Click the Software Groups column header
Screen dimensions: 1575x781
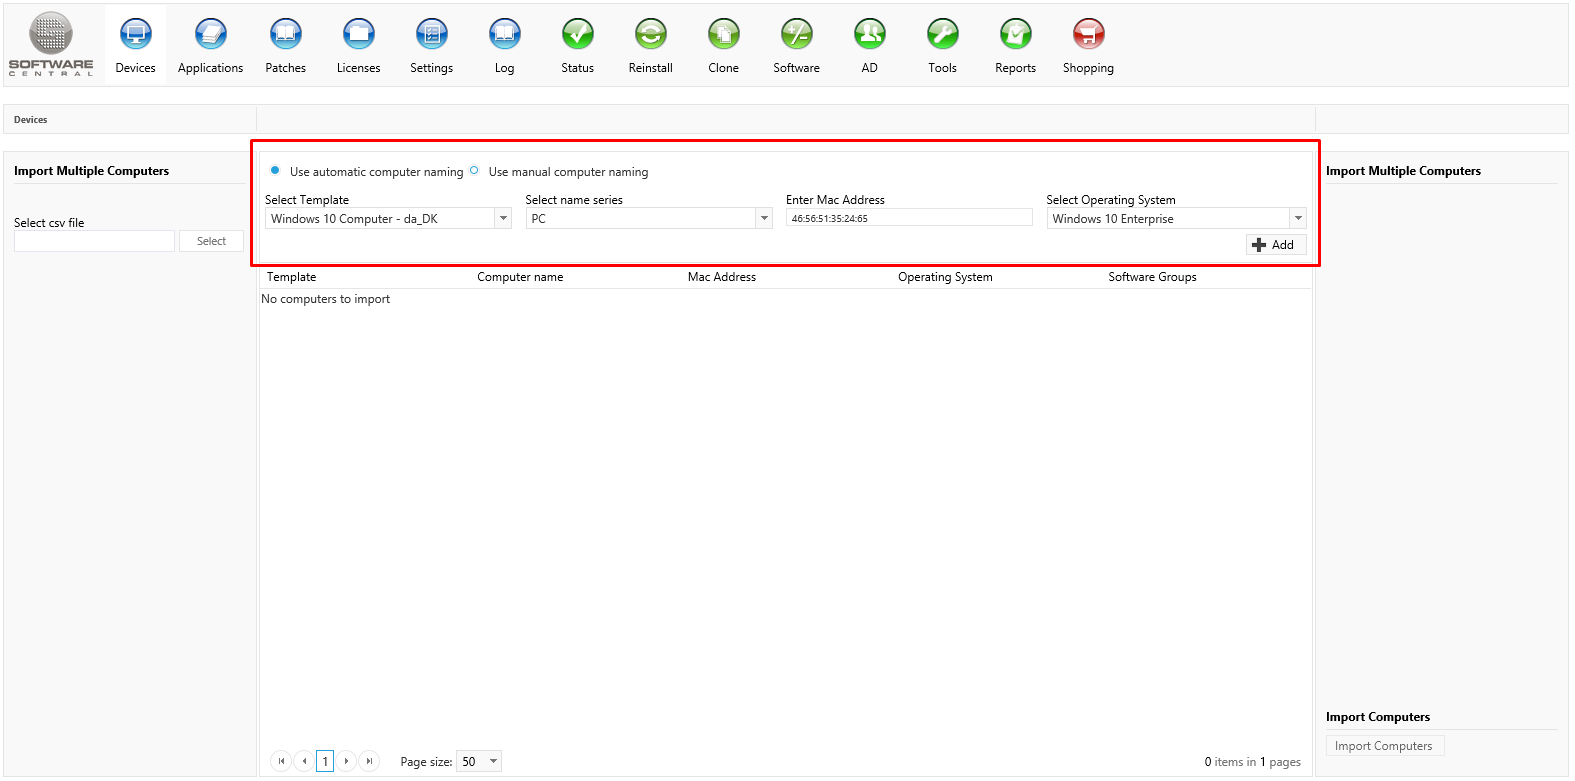[1152, 277]
